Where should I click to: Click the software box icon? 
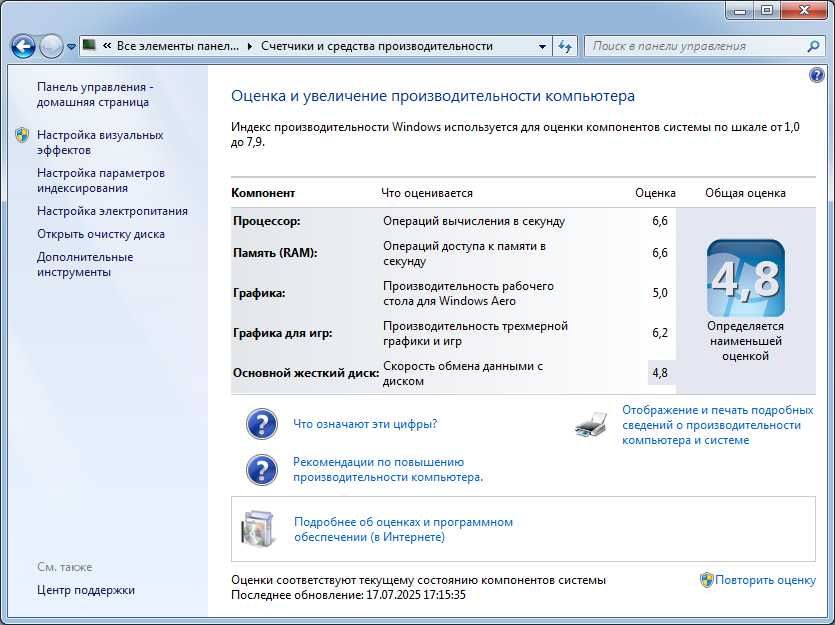(258, 529)
